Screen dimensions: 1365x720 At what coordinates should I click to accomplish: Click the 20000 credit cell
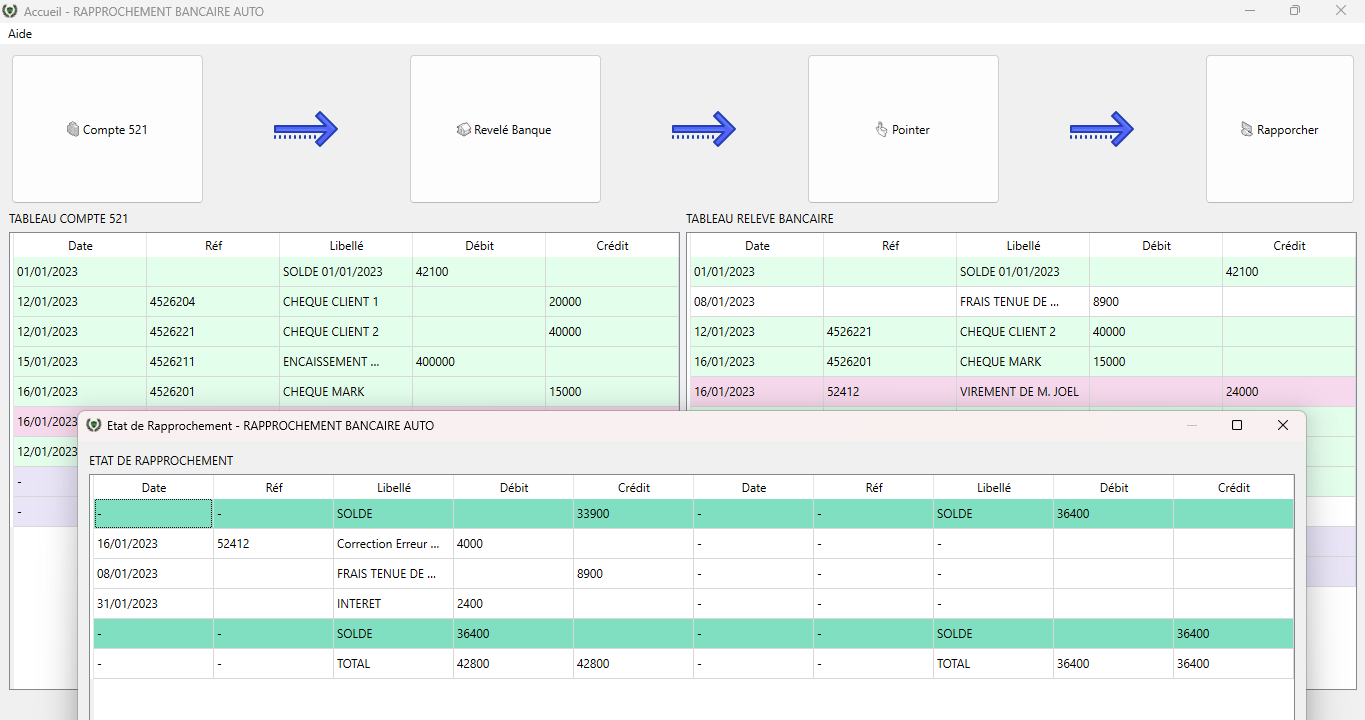tap(612, 302)
